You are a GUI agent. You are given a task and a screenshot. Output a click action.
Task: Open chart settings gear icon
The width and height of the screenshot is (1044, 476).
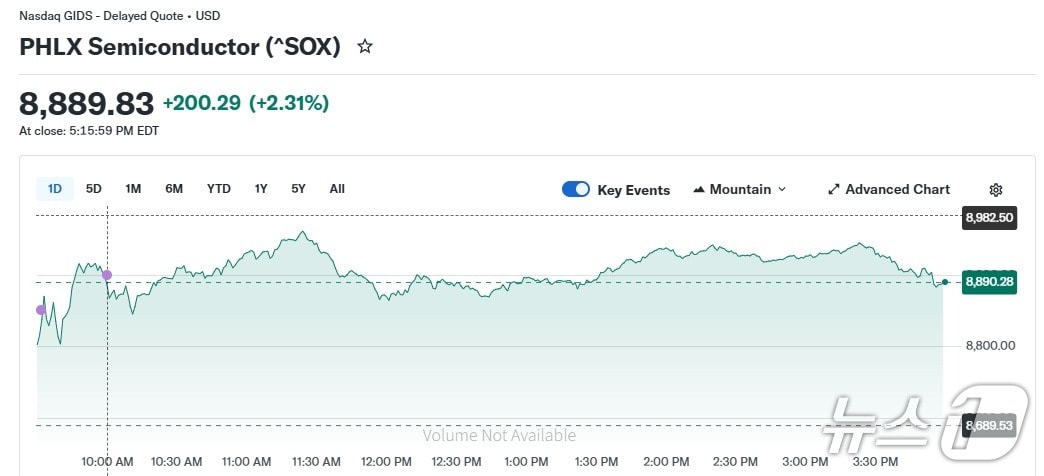click(995, 190)
